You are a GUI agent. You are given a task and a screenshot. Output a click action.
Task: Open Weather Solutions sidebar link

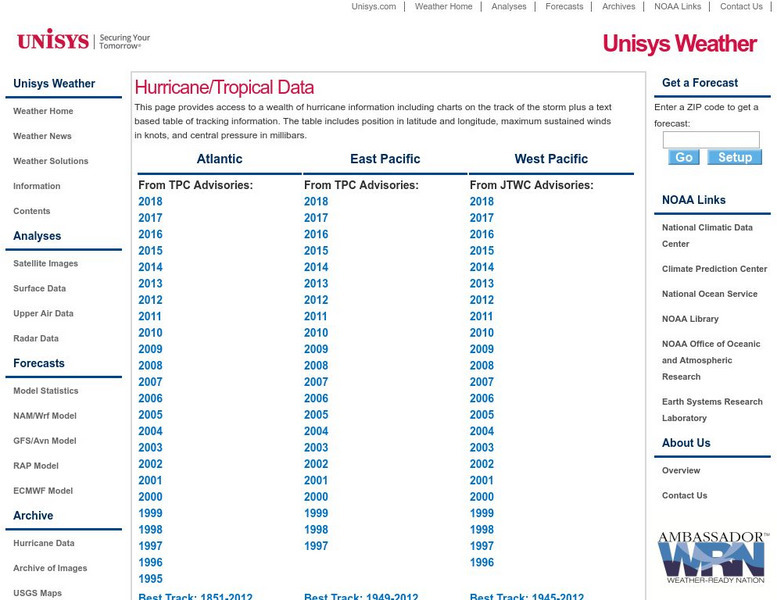coord(51,161)
